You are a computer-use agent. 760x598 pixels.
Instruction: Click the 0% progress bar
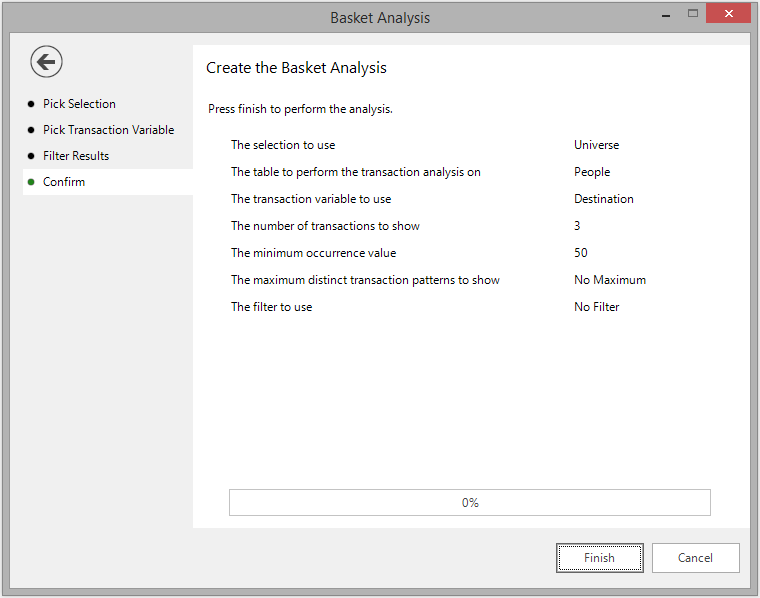(470, 503)
